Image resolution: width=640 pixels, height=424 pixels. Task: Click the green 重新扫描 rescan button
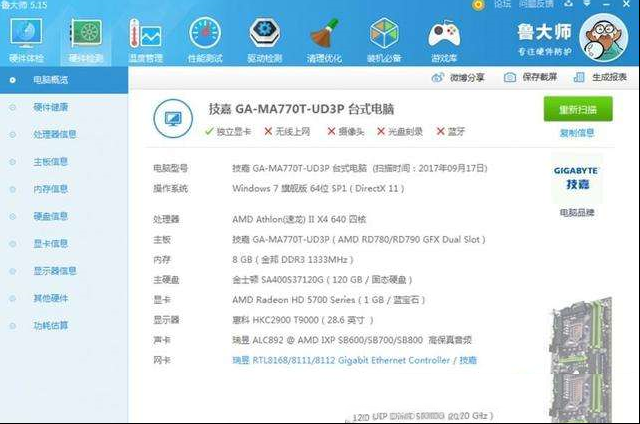click(578, 109)
